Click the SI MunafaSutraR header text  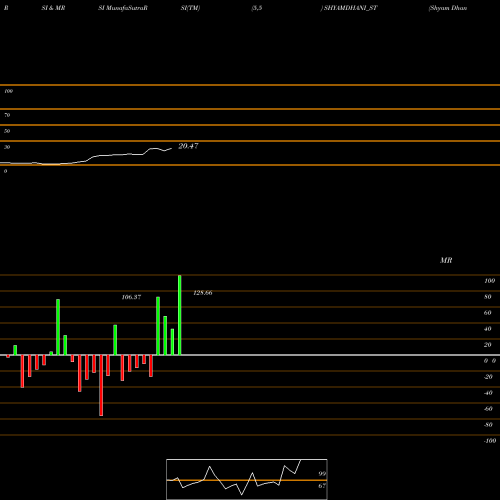coord(123,8)
